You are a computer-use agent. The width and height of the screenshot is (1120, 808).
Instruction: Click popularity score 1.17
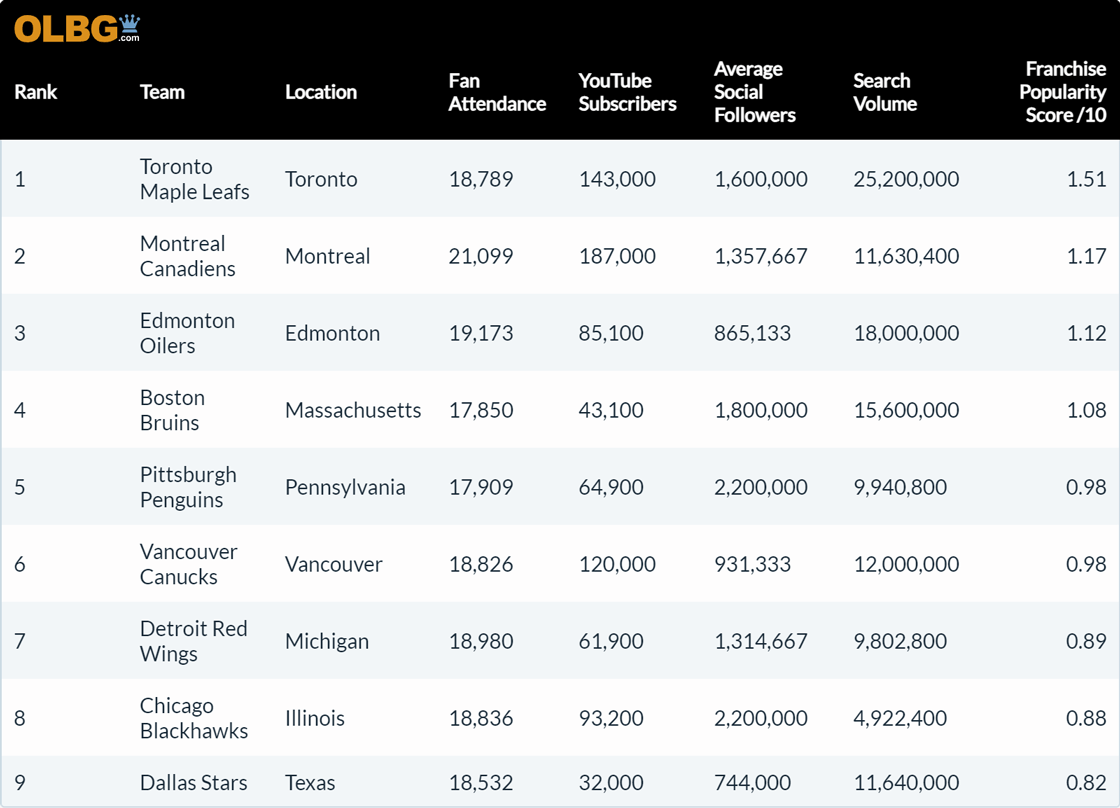[1086, 256]
